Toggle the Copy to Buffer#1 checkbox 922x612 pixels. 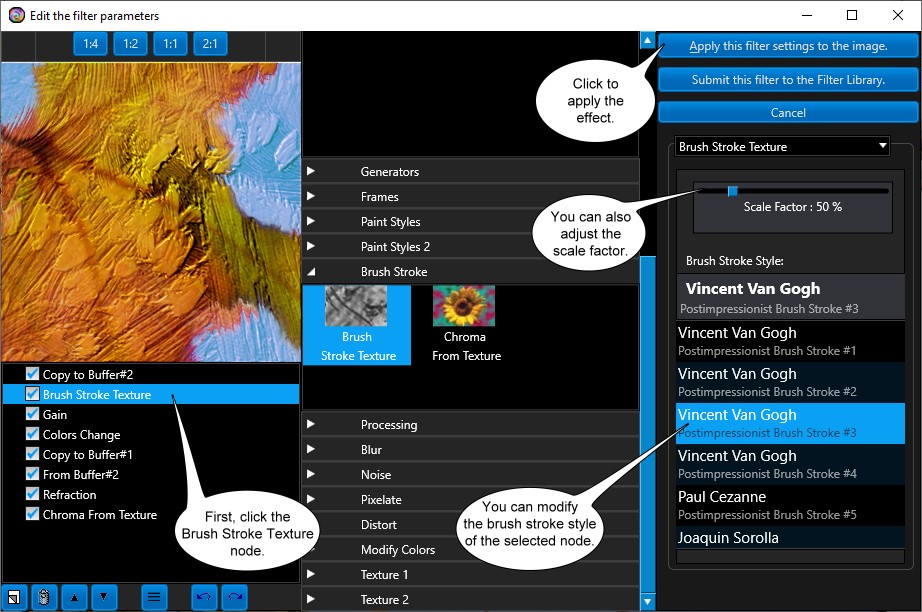[x=32, y=454]
